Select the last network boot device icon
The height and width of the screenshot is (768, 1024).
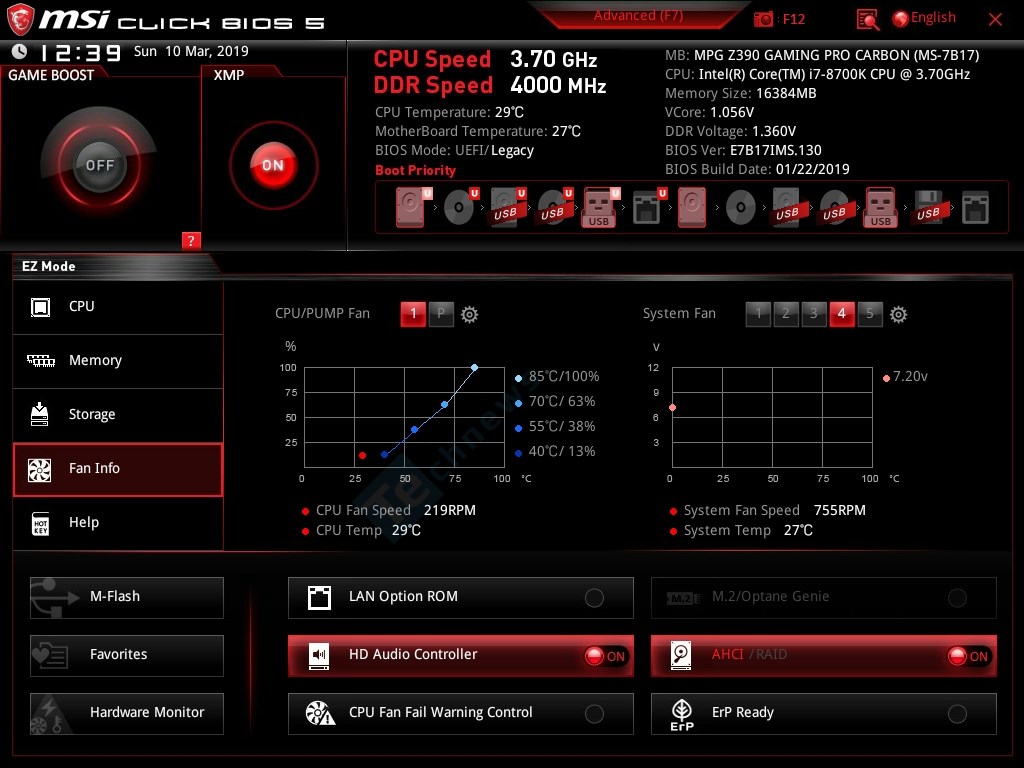975,208
